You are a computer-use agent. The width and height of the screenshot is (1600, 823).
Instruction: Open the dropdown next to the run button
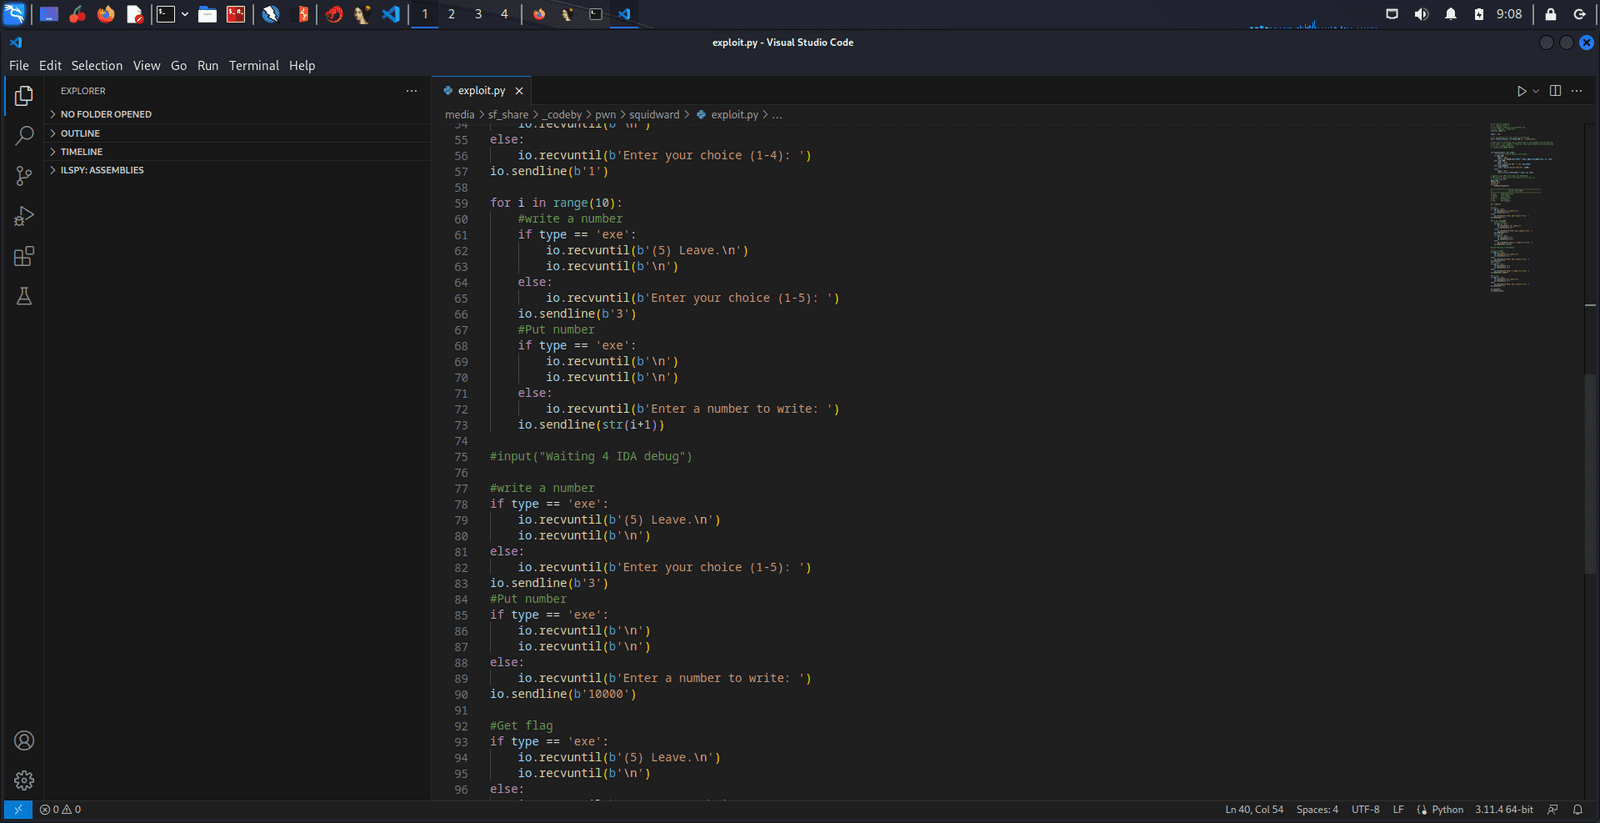[1536, 91]
